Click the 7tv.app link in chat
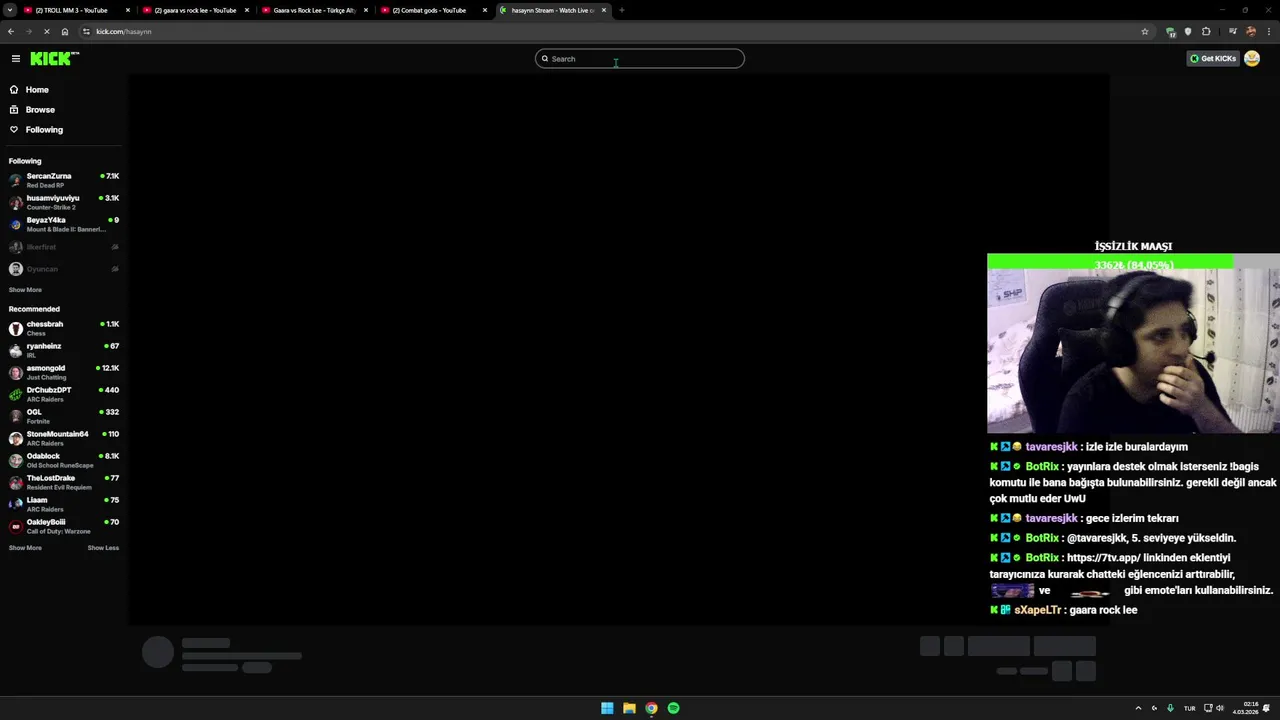1280x720 pixels. (x=1103, y=558)
